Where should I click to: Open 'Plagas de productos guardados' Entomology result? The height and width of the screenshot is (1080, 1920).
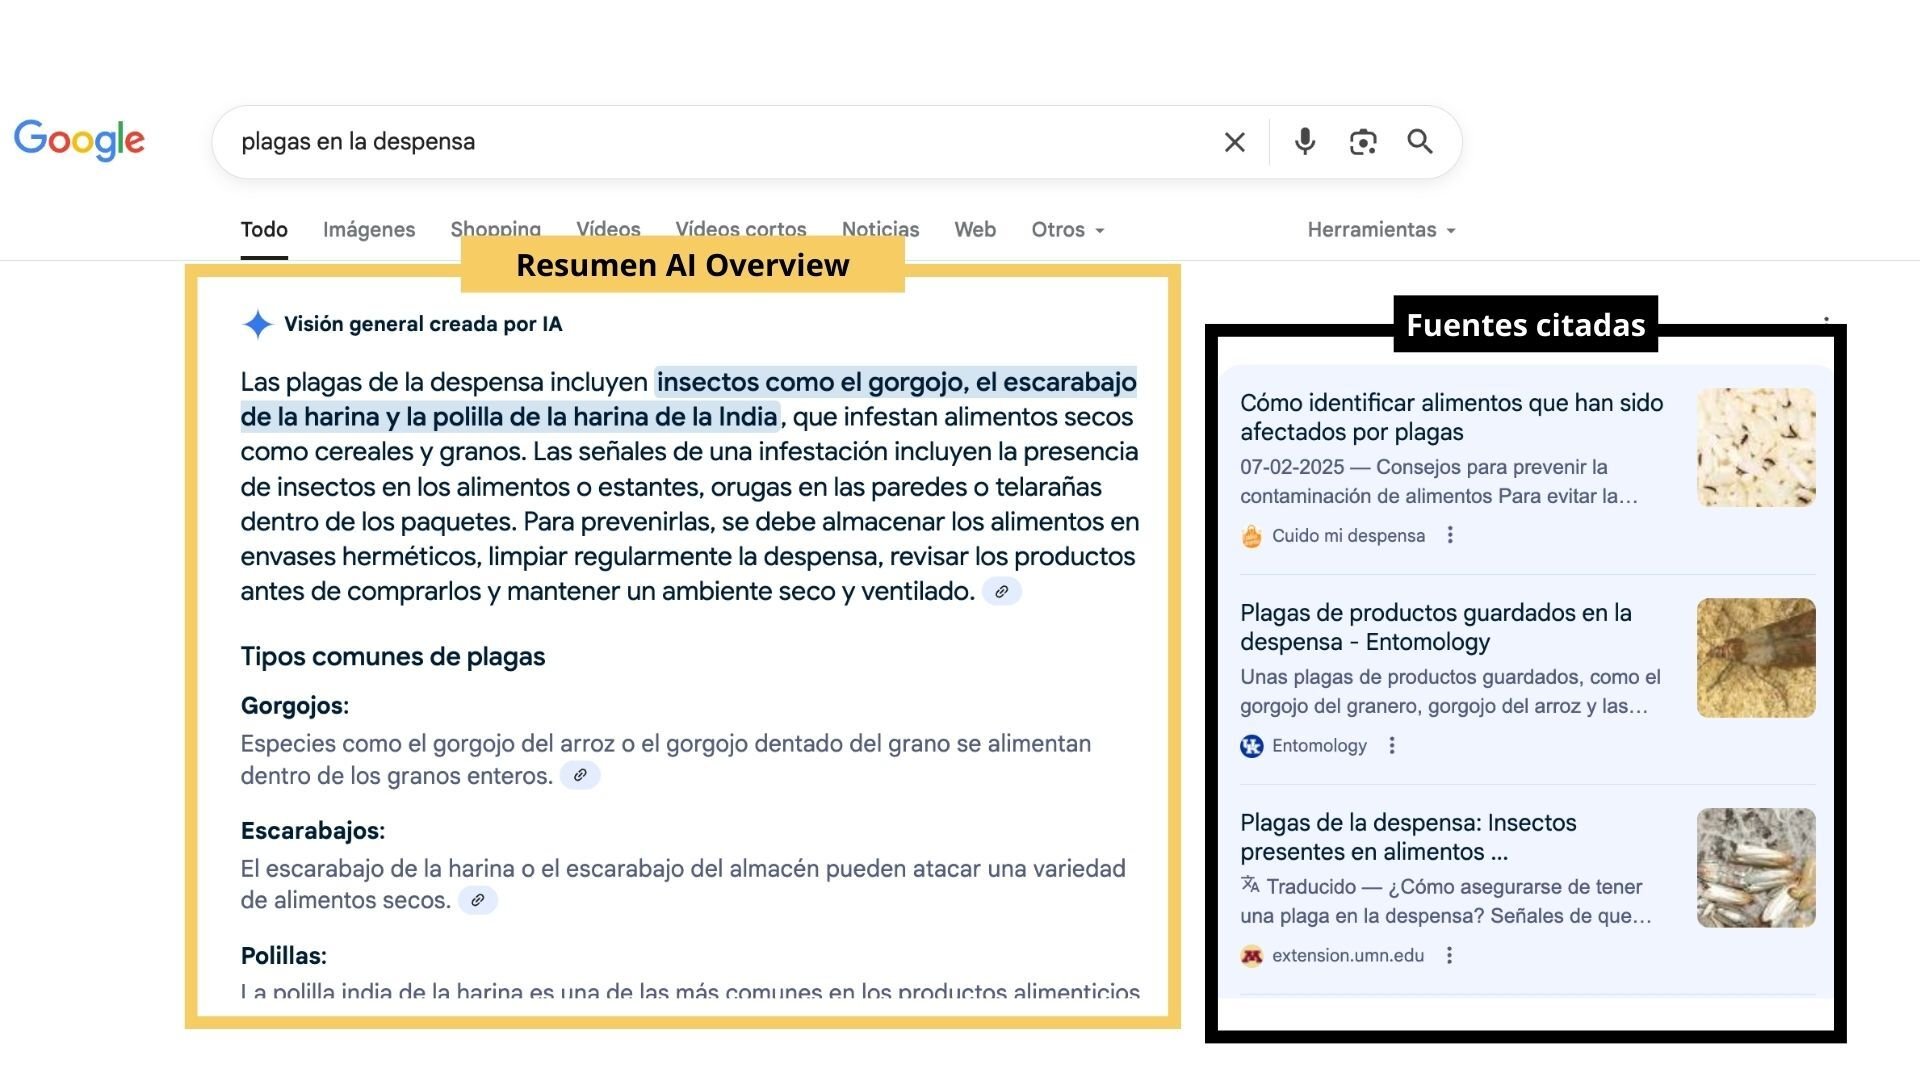pos(1436,628)
